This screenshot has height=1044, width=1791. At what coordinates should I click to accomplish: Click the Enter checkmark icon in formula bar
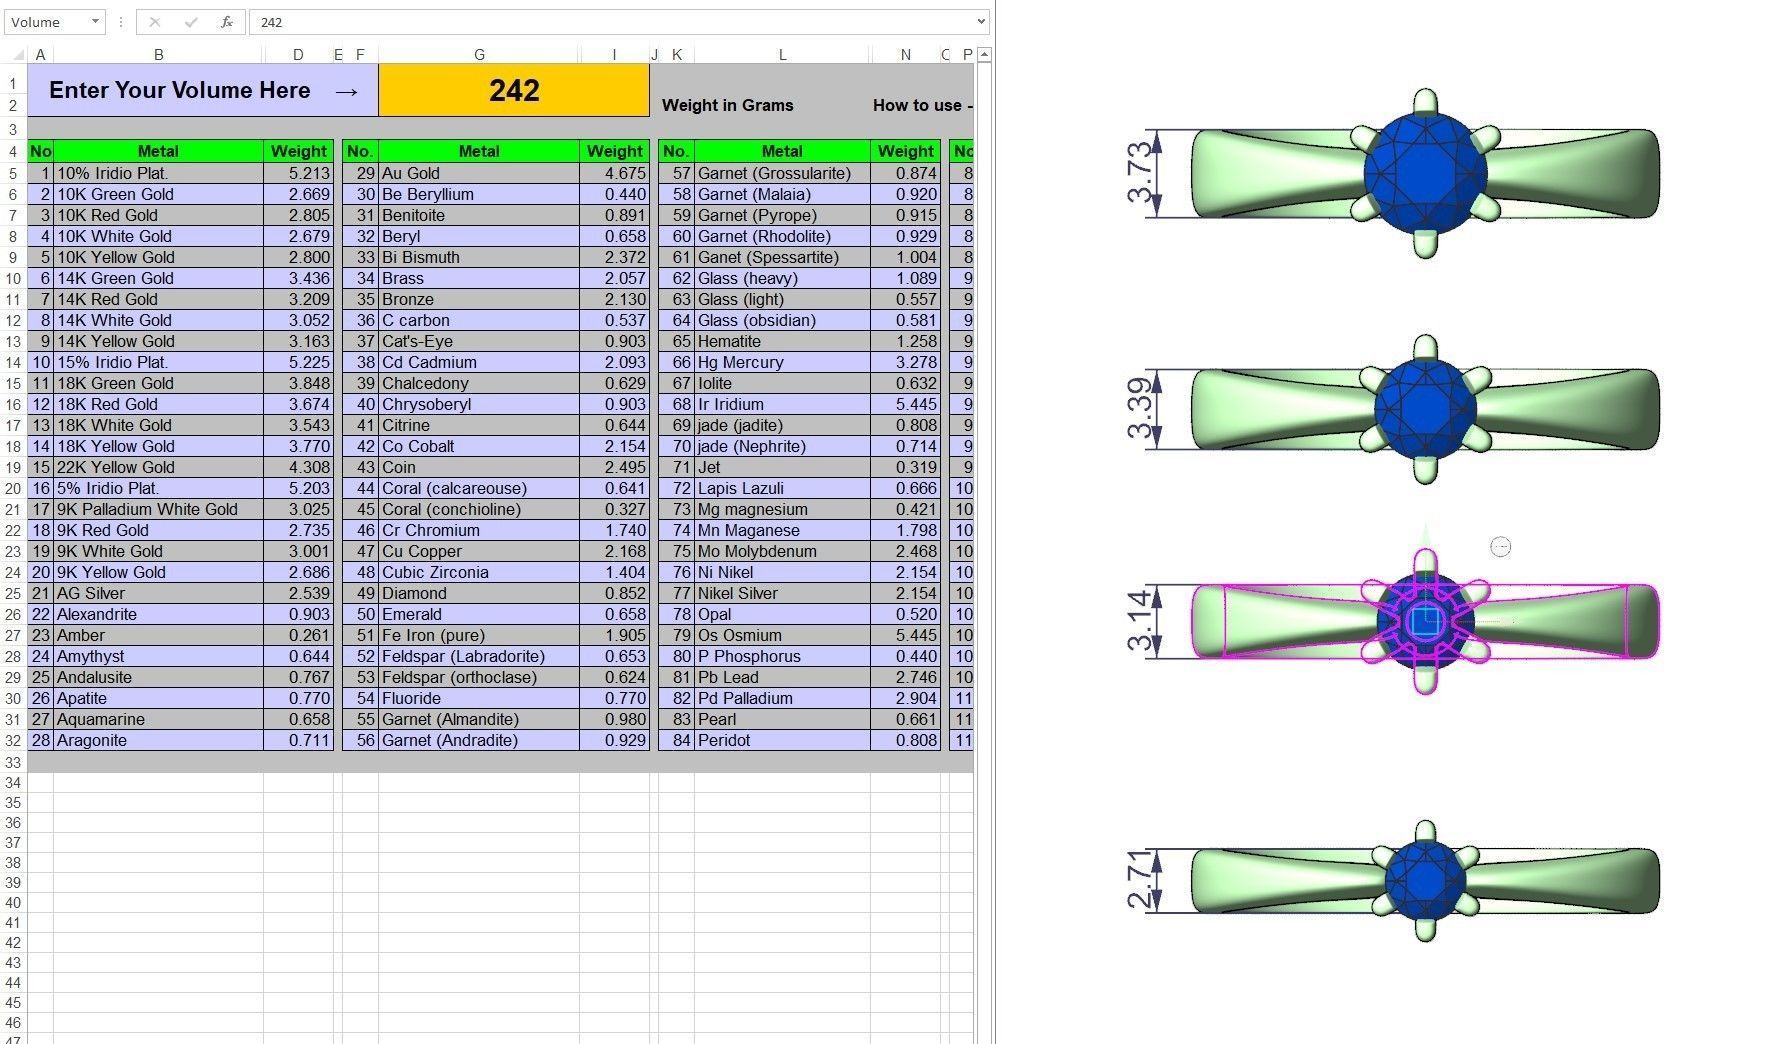[x=191, y=22]
